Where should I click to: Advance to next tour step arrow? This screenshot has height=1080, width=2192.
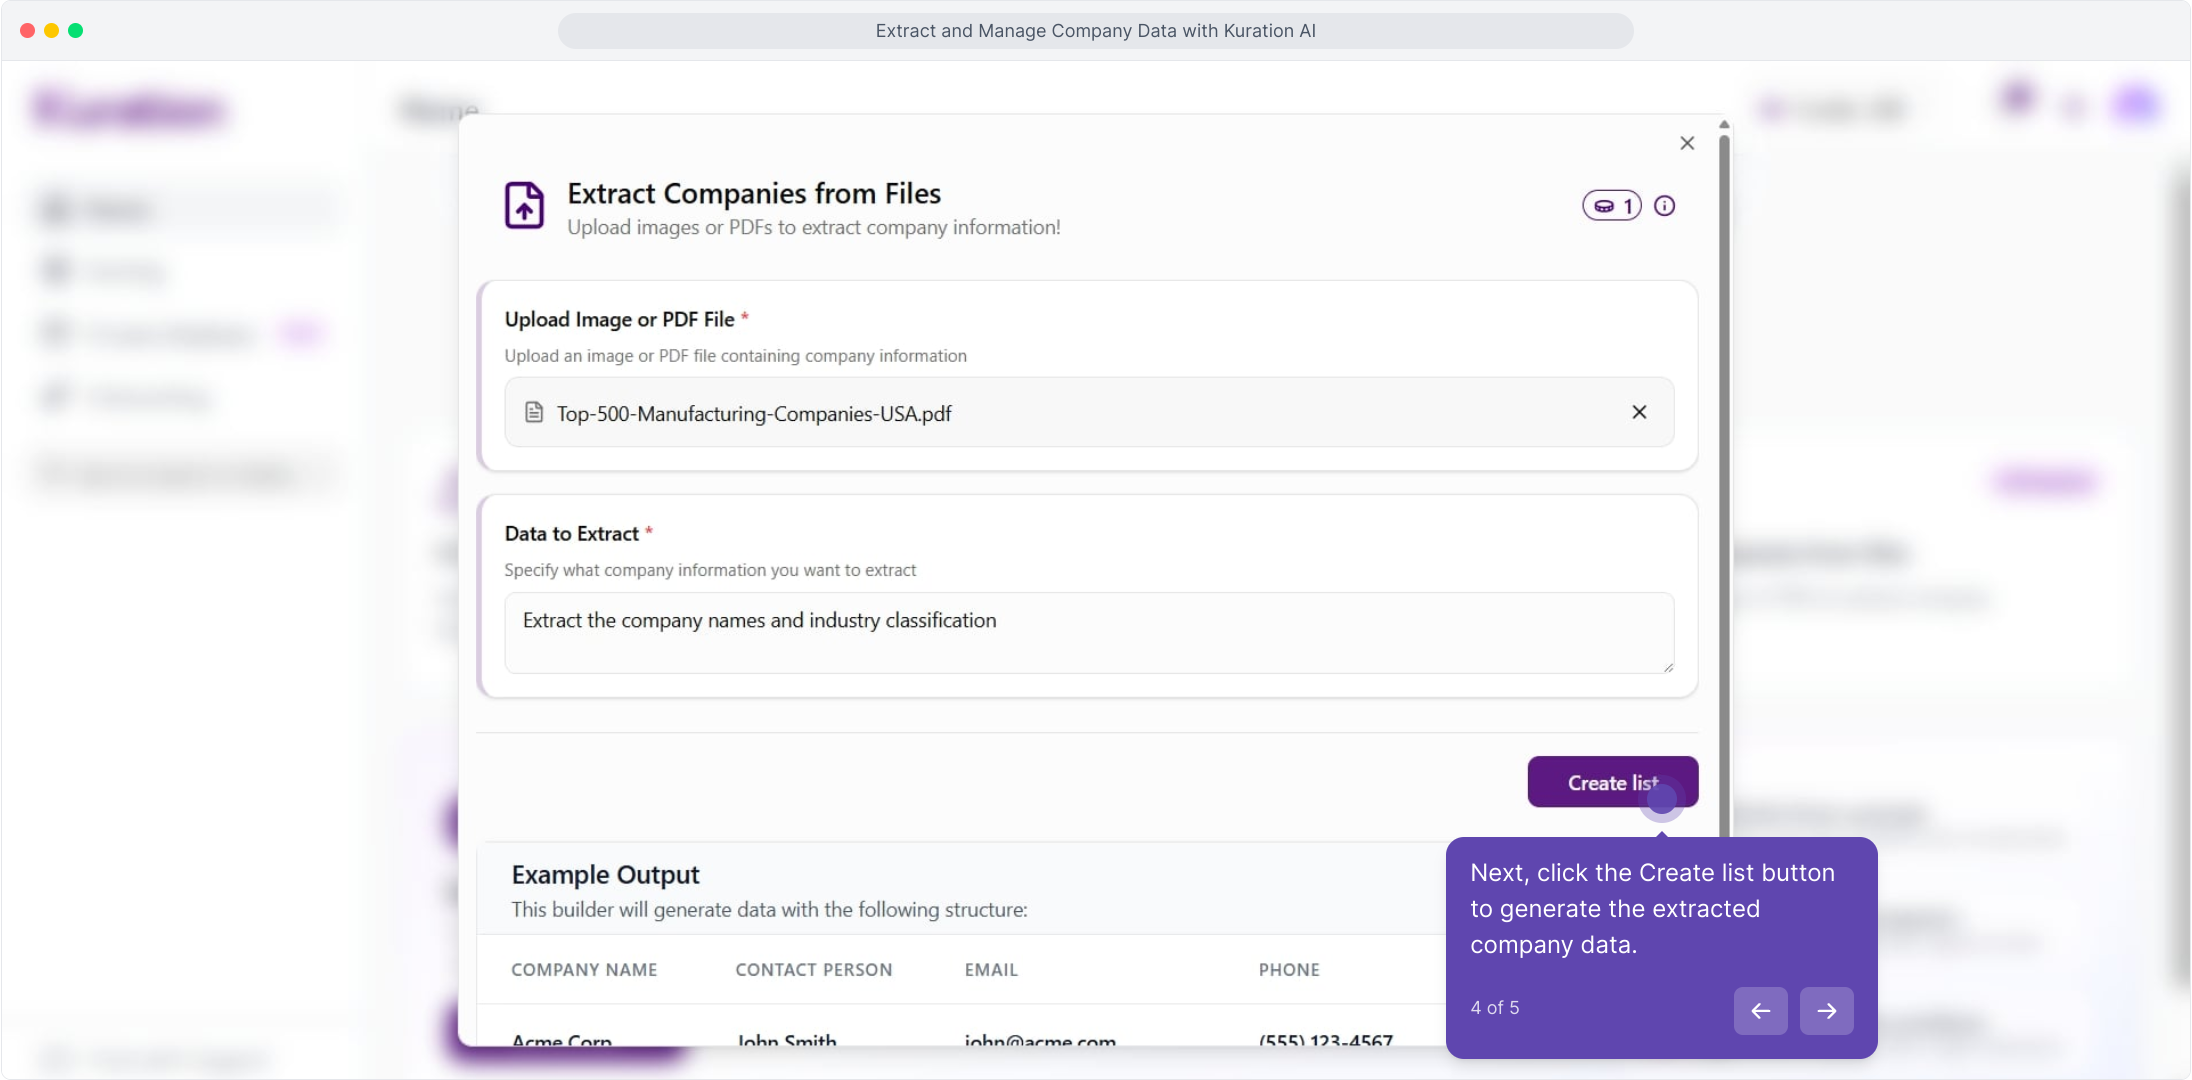tap(1826, 1011)
